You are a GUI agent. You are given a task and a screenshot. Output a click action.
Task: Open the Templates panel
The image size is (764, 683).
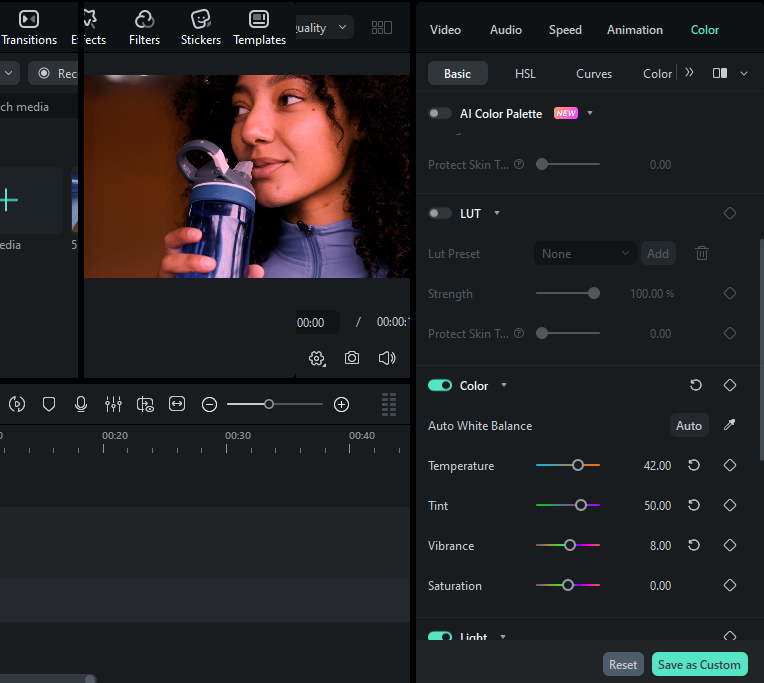click(x=259, y=28)
